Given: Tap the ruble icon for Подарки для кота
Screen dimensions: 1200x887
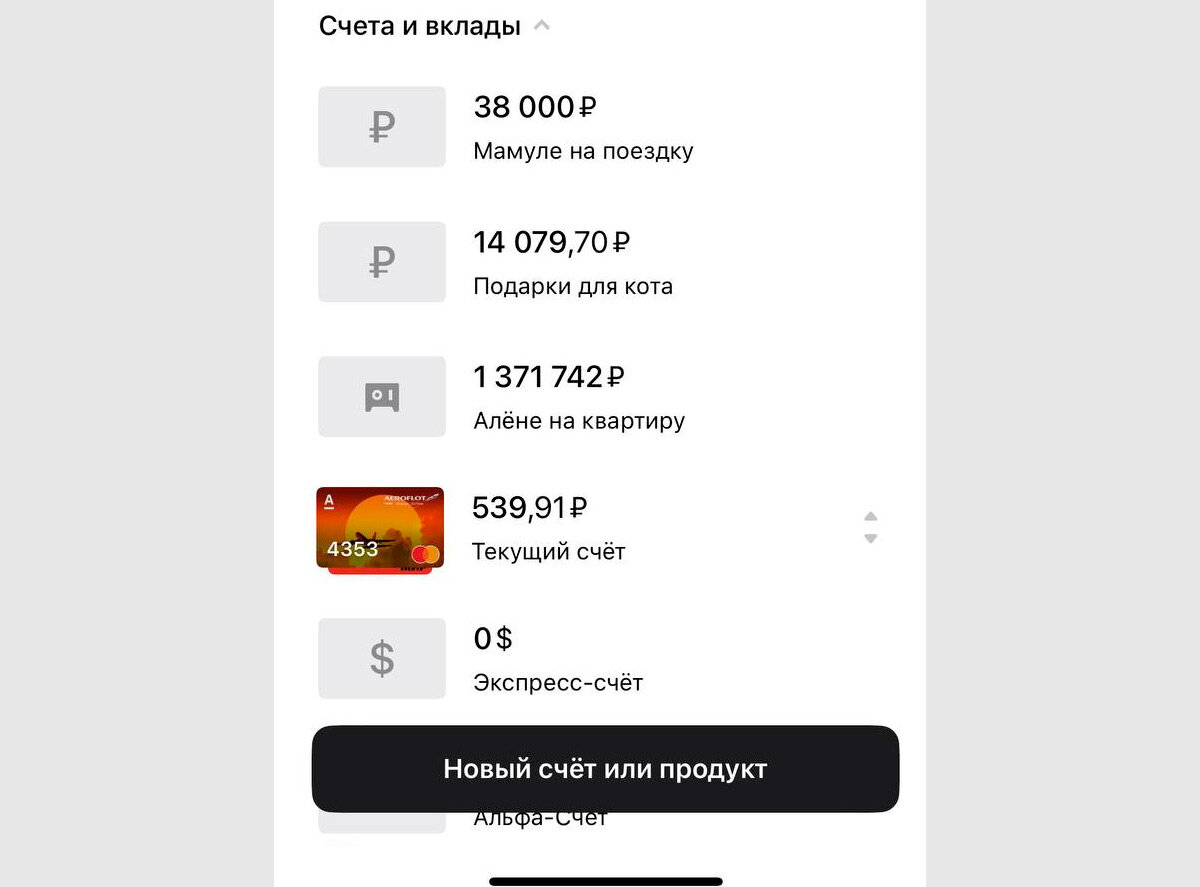Looking at the screenshot, I should 382,262.
